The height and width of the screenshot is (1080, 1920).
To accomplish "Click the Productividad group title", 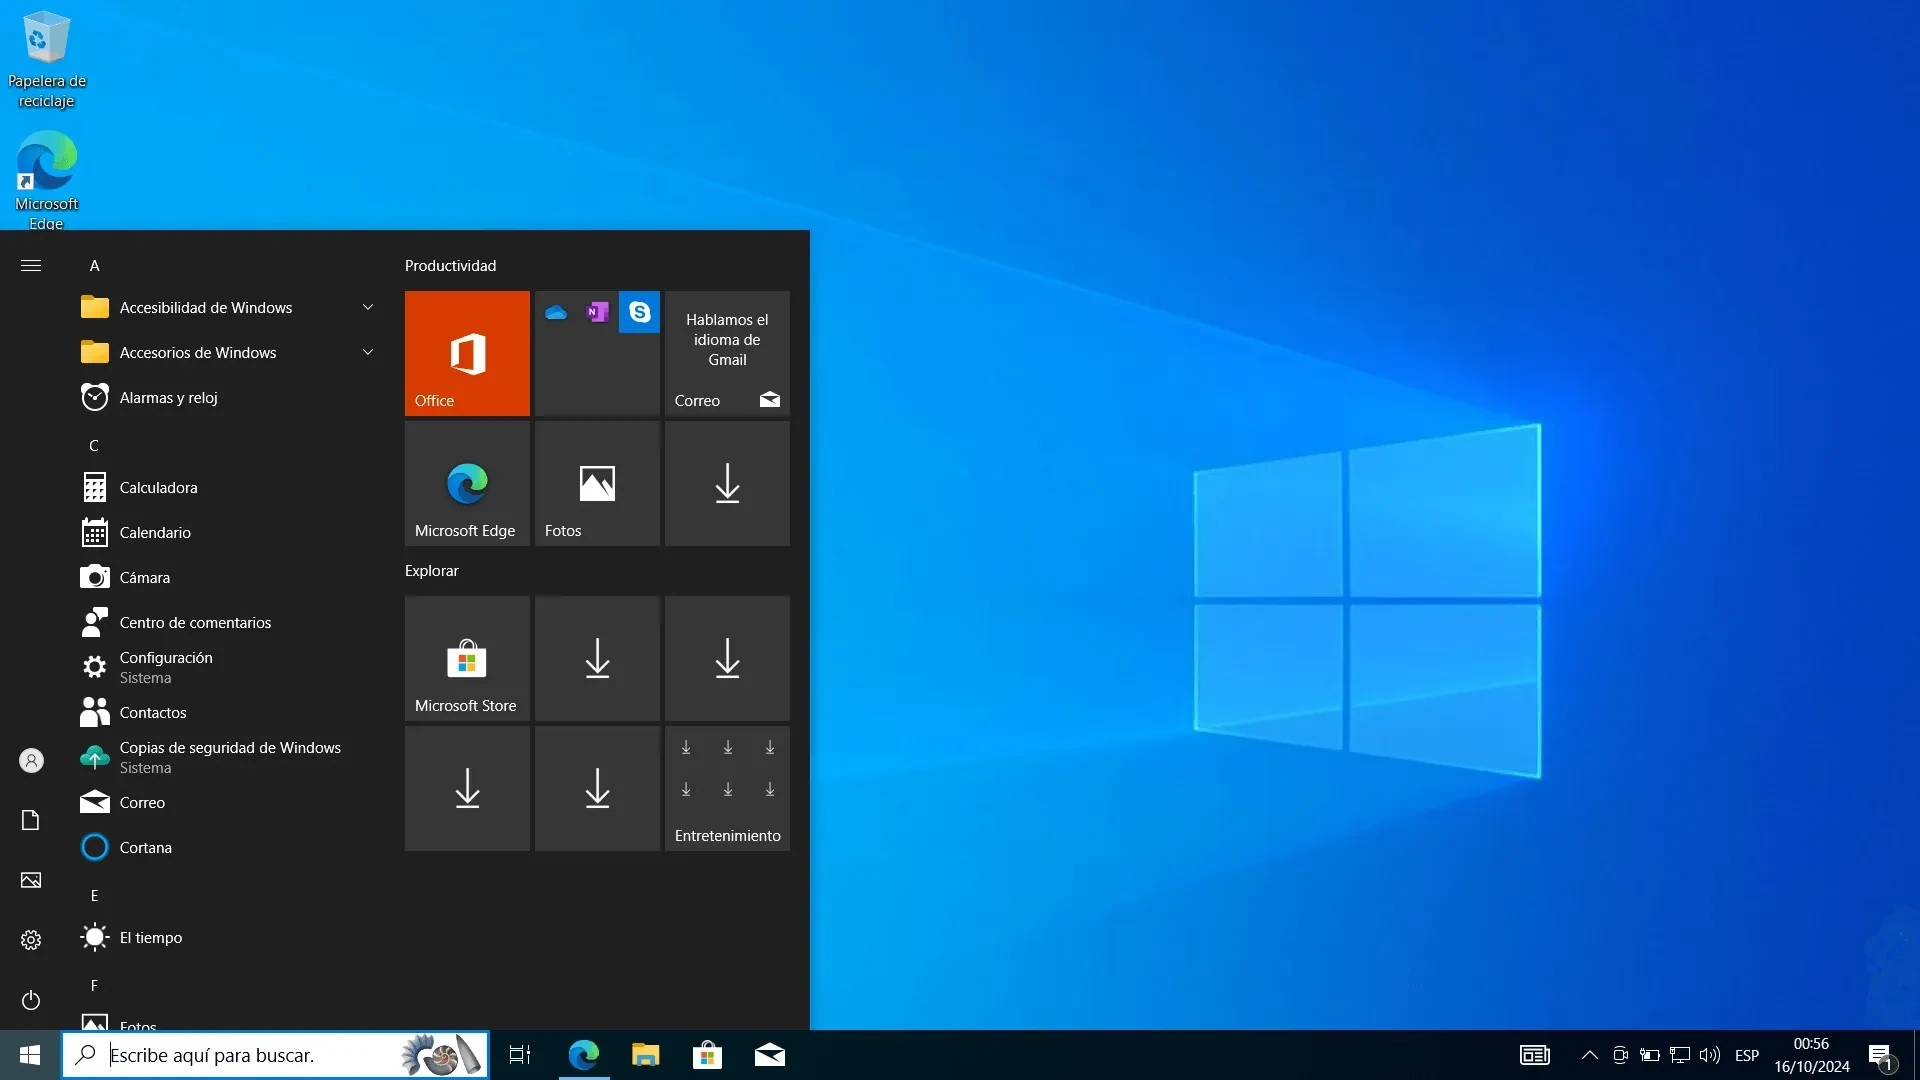I will coord(450,266).
